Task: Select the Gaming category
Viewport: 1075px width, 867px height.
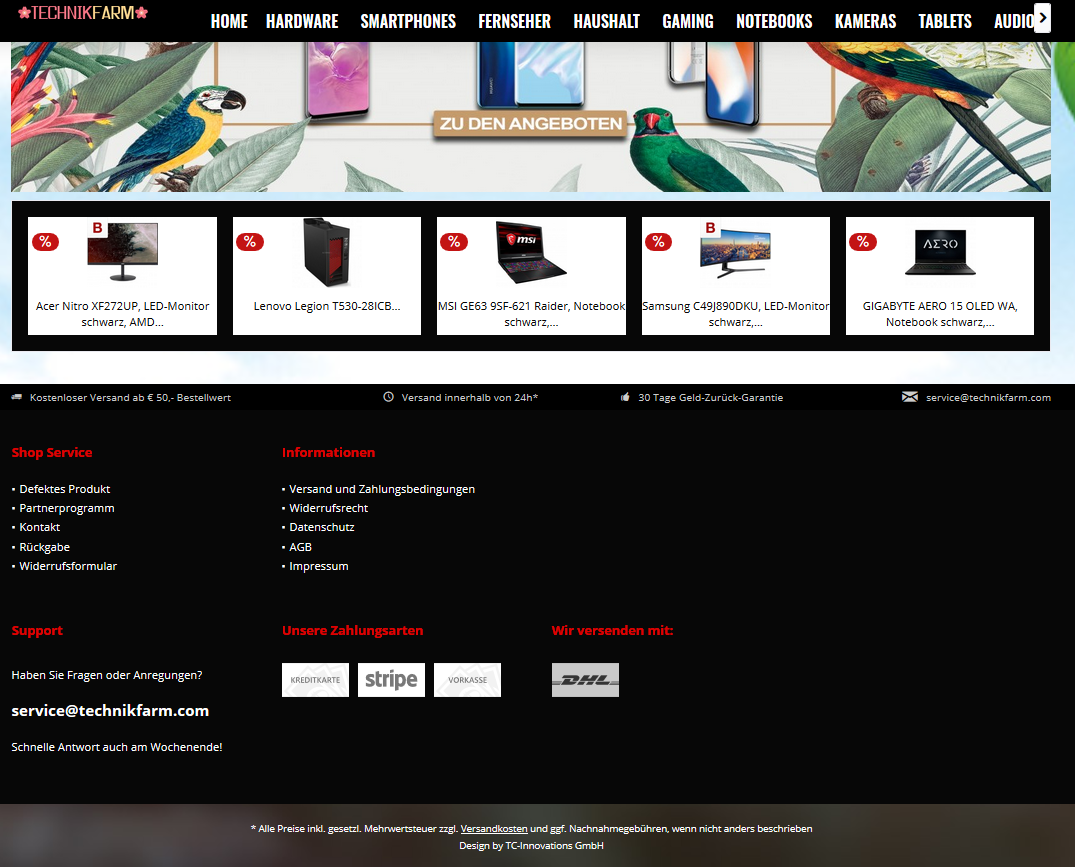Action: pos(688,21)
